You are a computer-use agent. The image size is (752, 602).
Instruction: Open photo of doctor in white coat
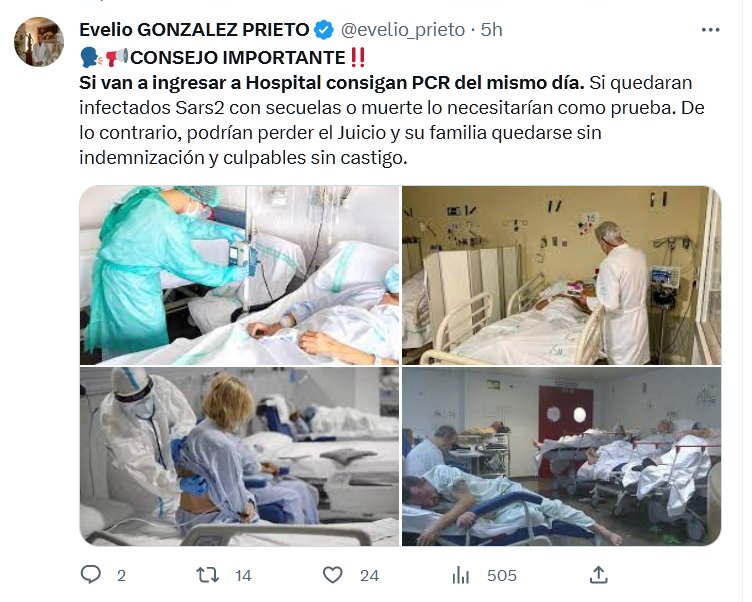(x=561, y=275)
